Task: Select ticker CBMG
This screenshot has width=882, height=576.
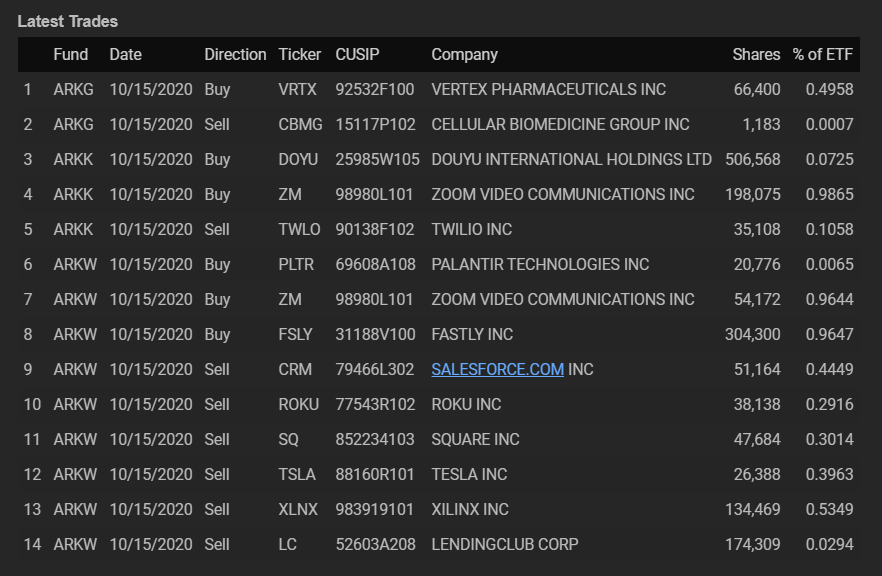Action: point(300,124)
